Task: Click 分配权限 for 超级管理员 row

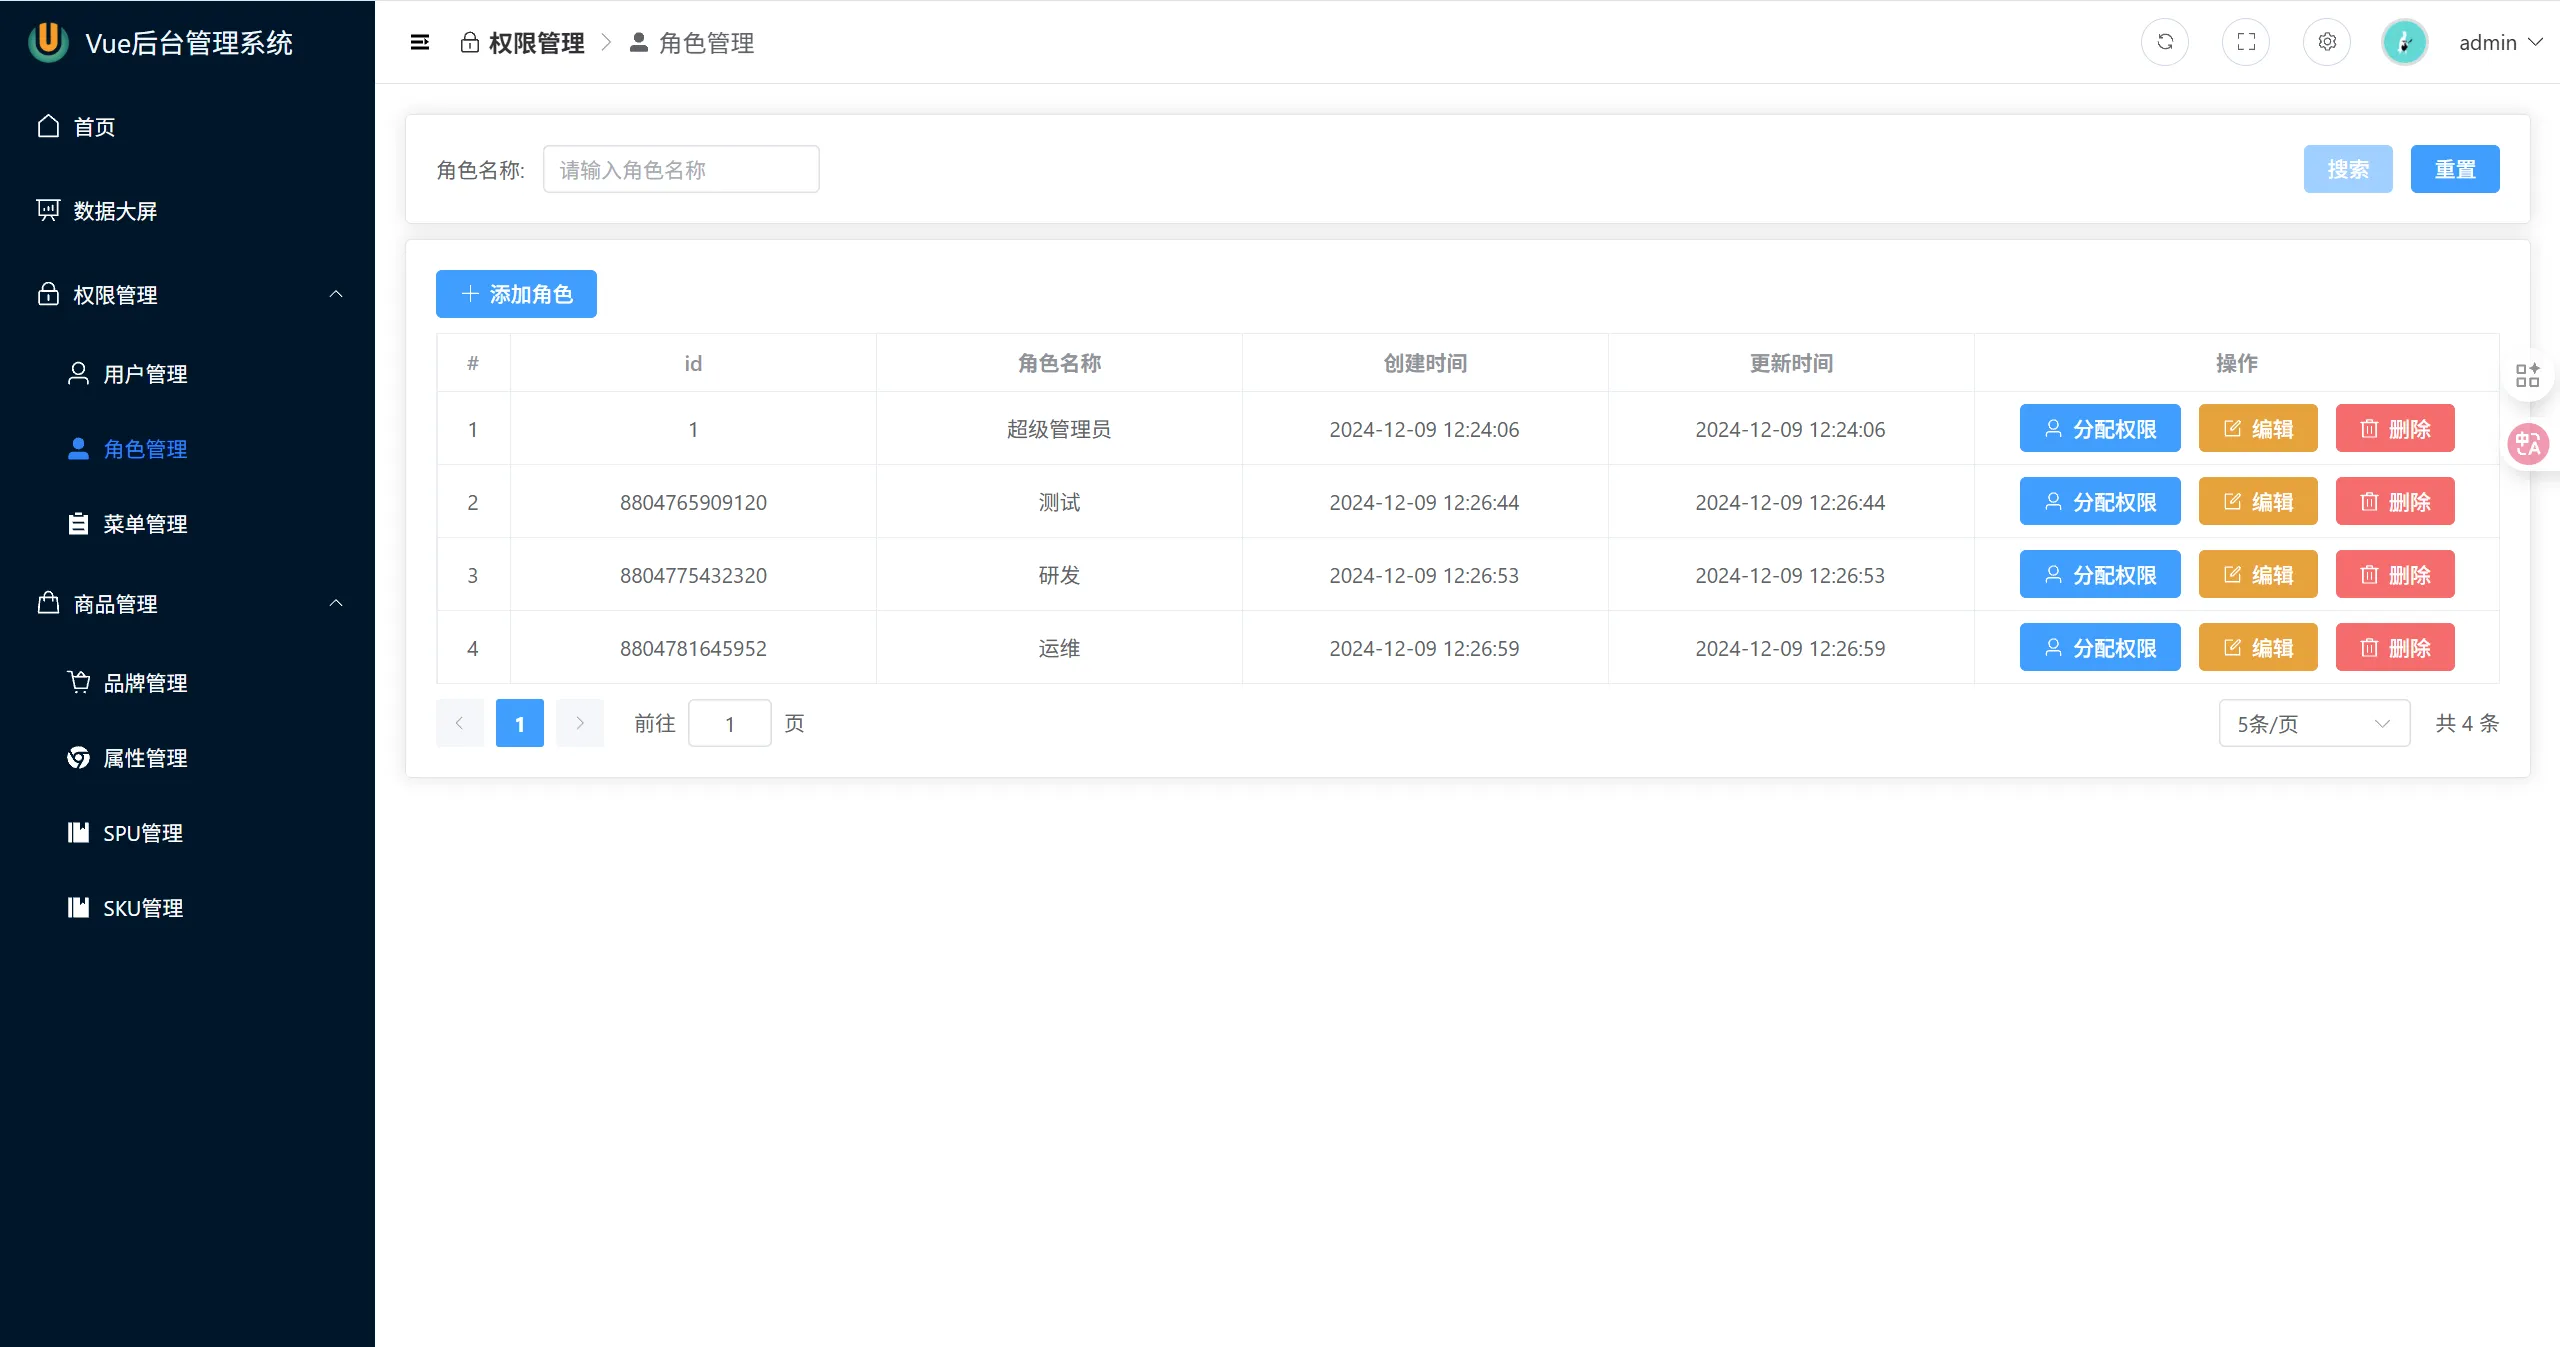Action: pyautogui.click(x=2100, y=429)
